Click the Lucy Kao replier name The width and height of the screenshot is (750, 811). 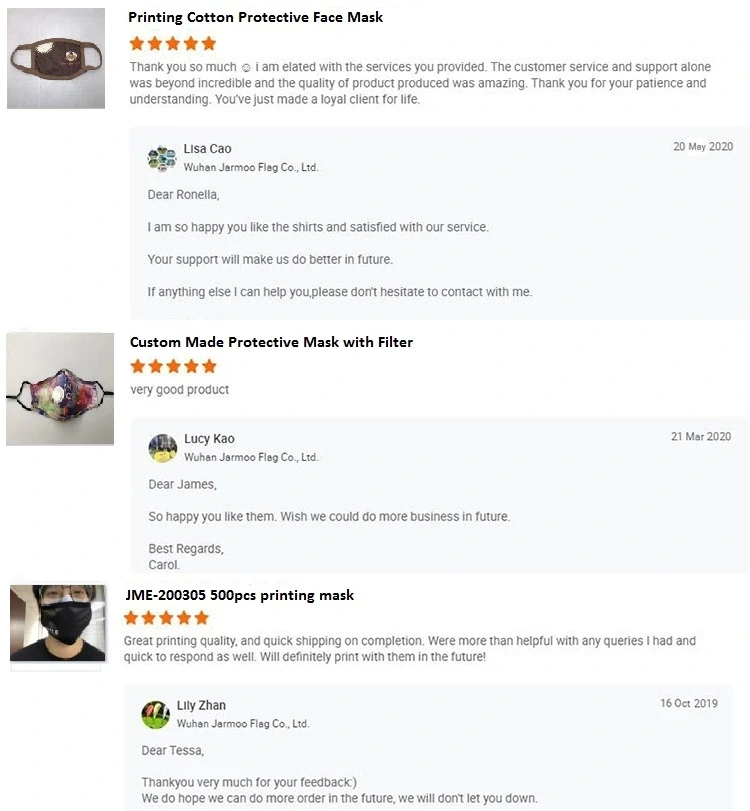coord(209,439)
